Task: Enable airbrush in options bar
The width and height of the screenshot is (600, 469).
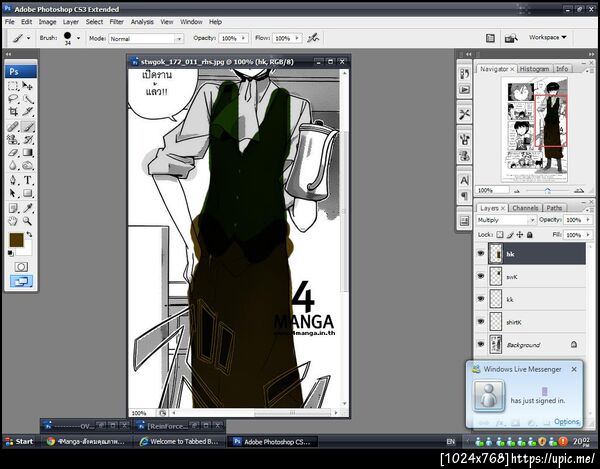Action: (x=313, y=37)
